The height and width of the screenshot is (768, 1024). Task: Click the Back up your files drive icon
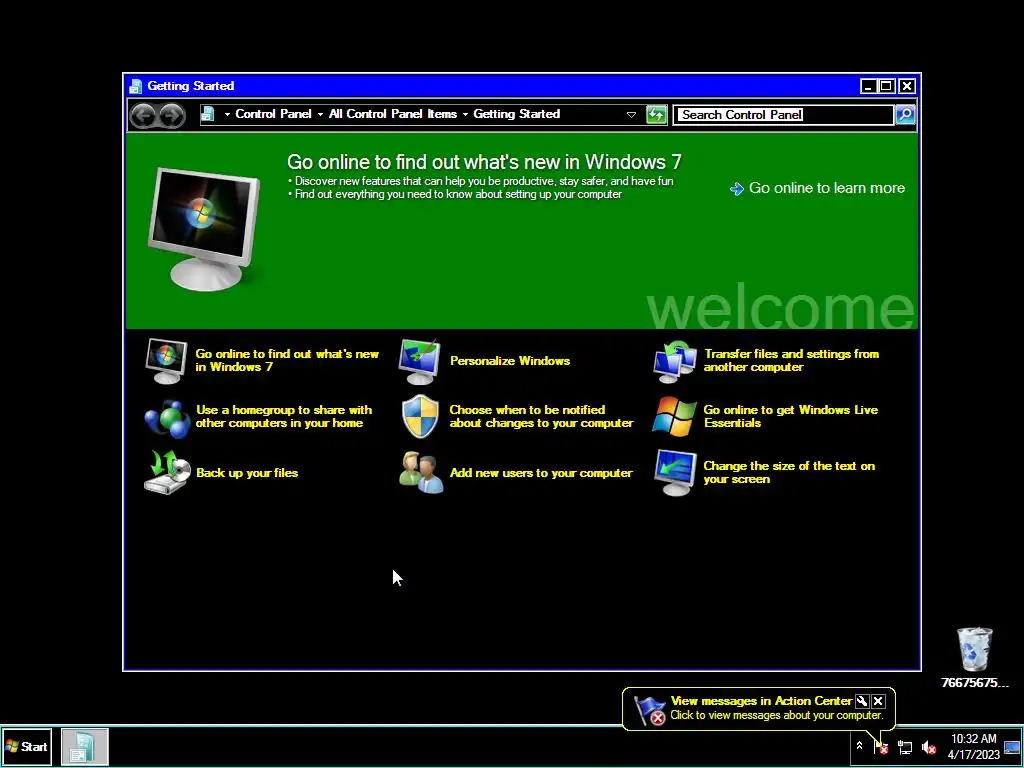click(x=167, y=472)
